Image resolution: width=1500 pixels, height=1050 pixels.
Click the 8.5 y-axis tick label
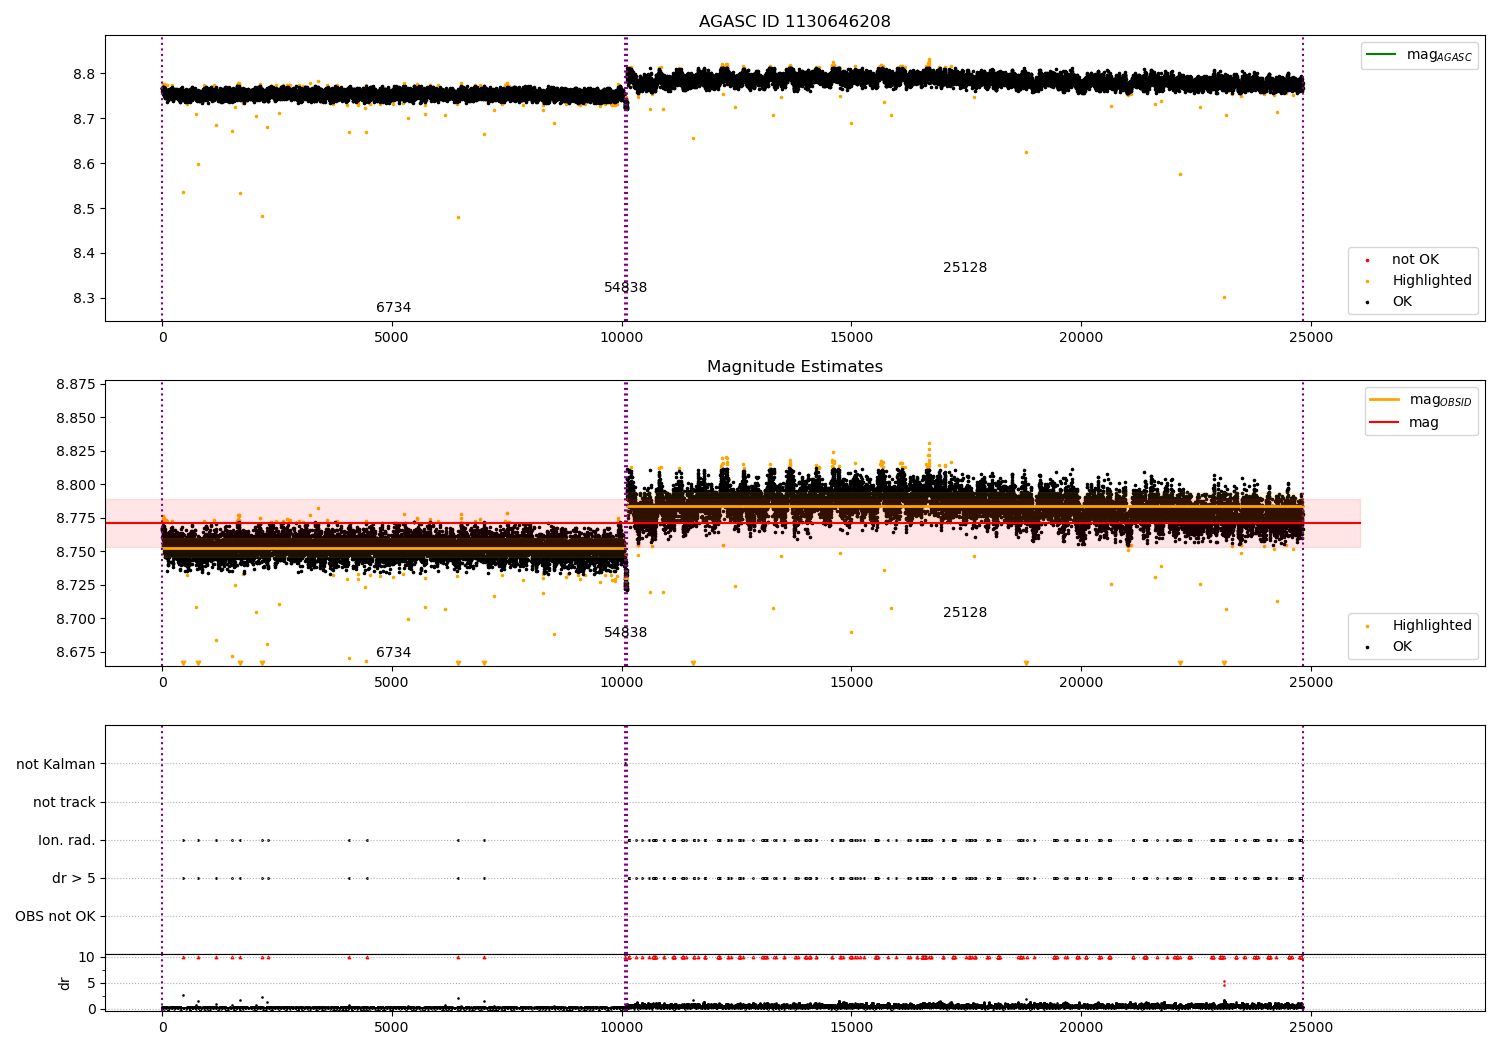pyautogui.click(x=82, y=209)
